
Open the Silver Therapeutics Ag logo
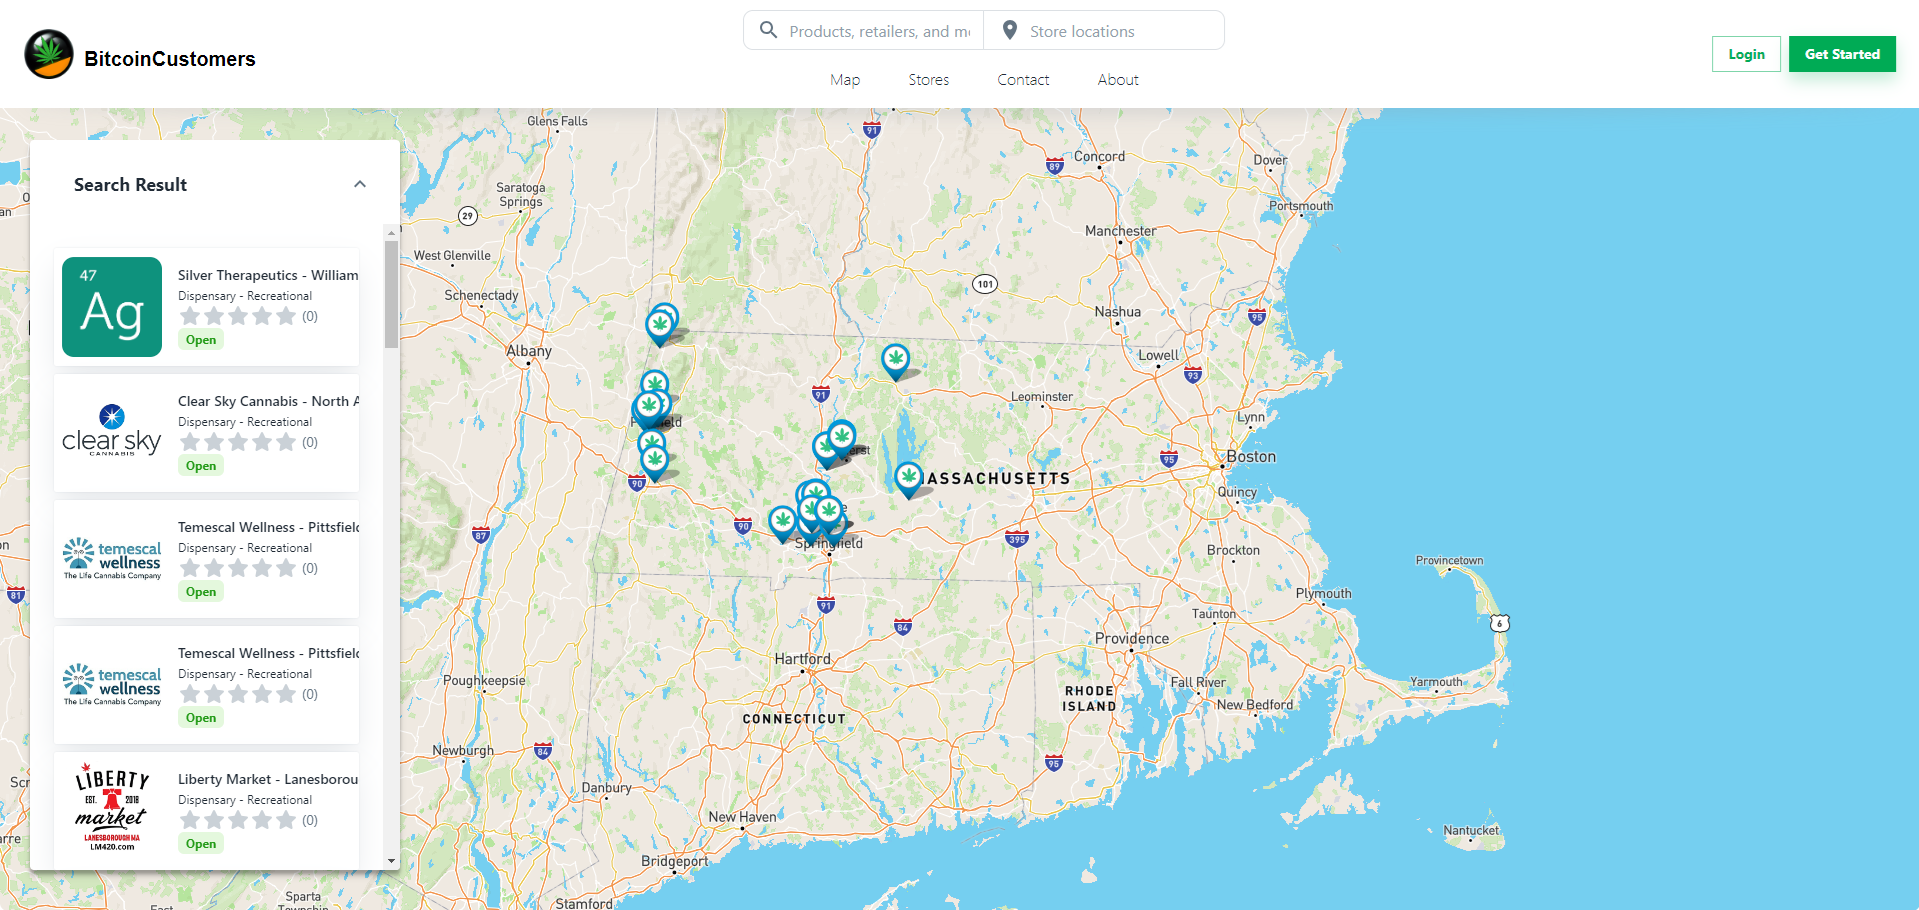coord(112,307)
